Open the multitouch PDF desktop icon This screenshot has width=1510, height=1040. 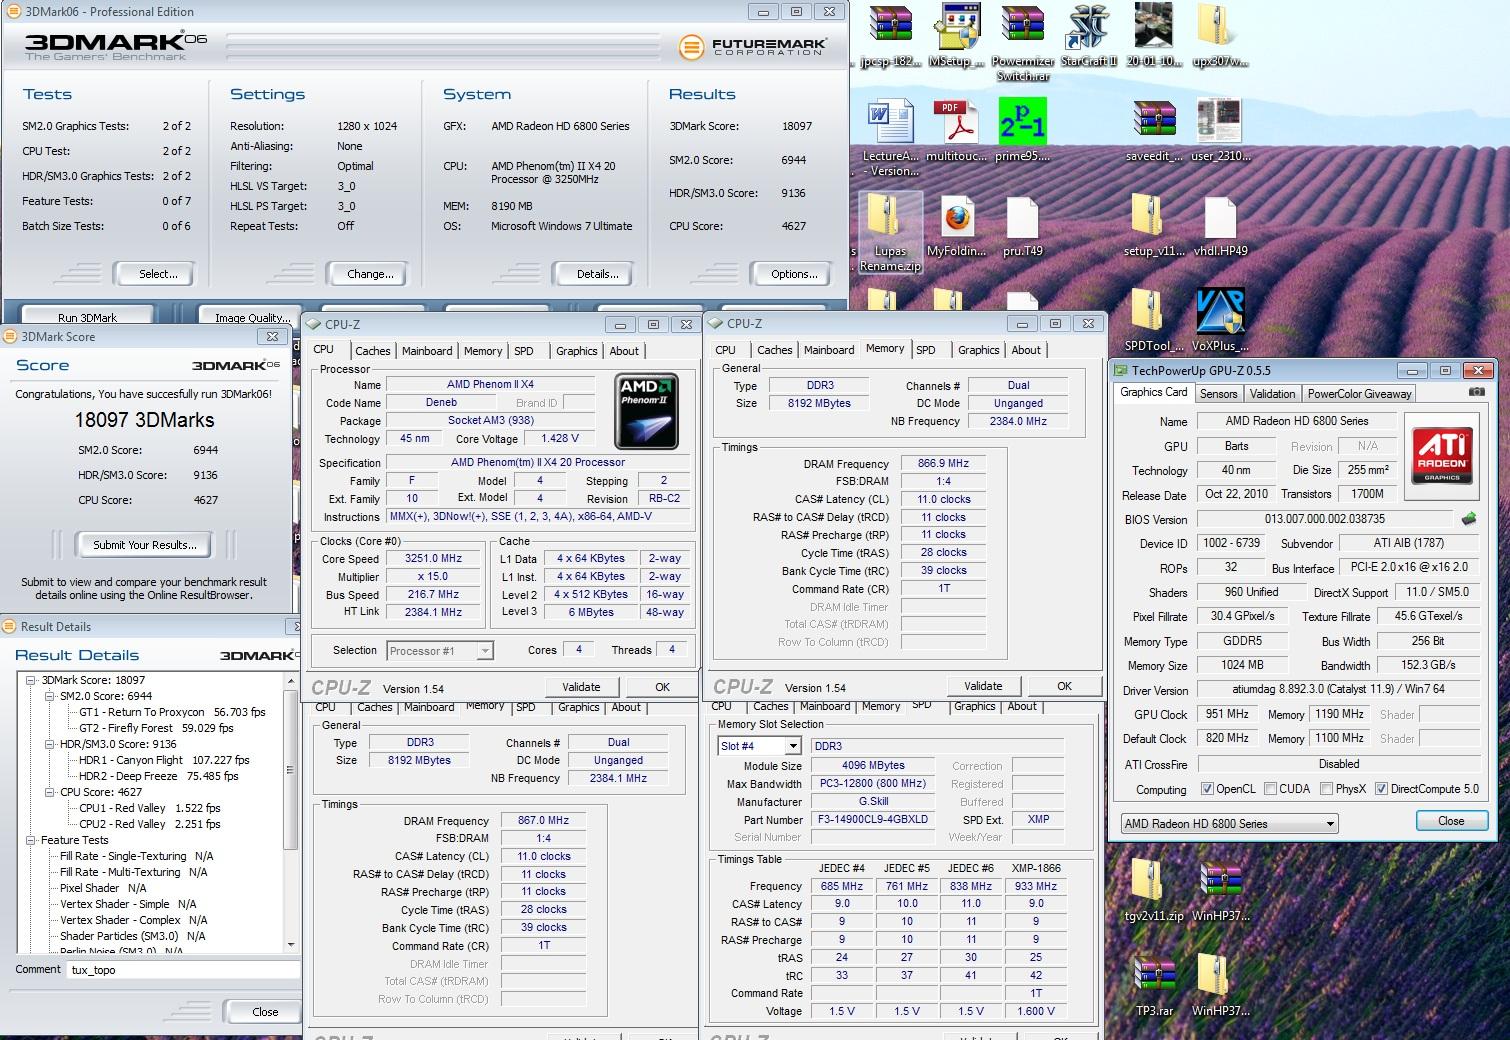[957, 131]
